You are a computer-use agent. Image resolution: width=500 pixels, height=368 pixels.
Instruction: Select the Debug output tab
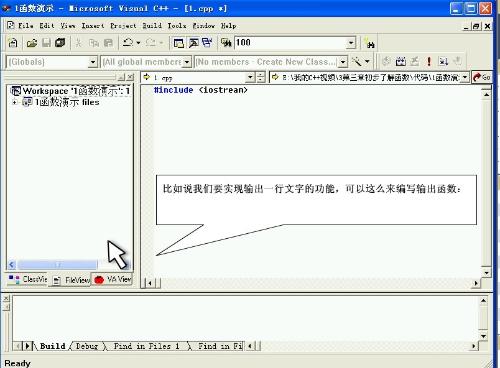pos(87,346)
